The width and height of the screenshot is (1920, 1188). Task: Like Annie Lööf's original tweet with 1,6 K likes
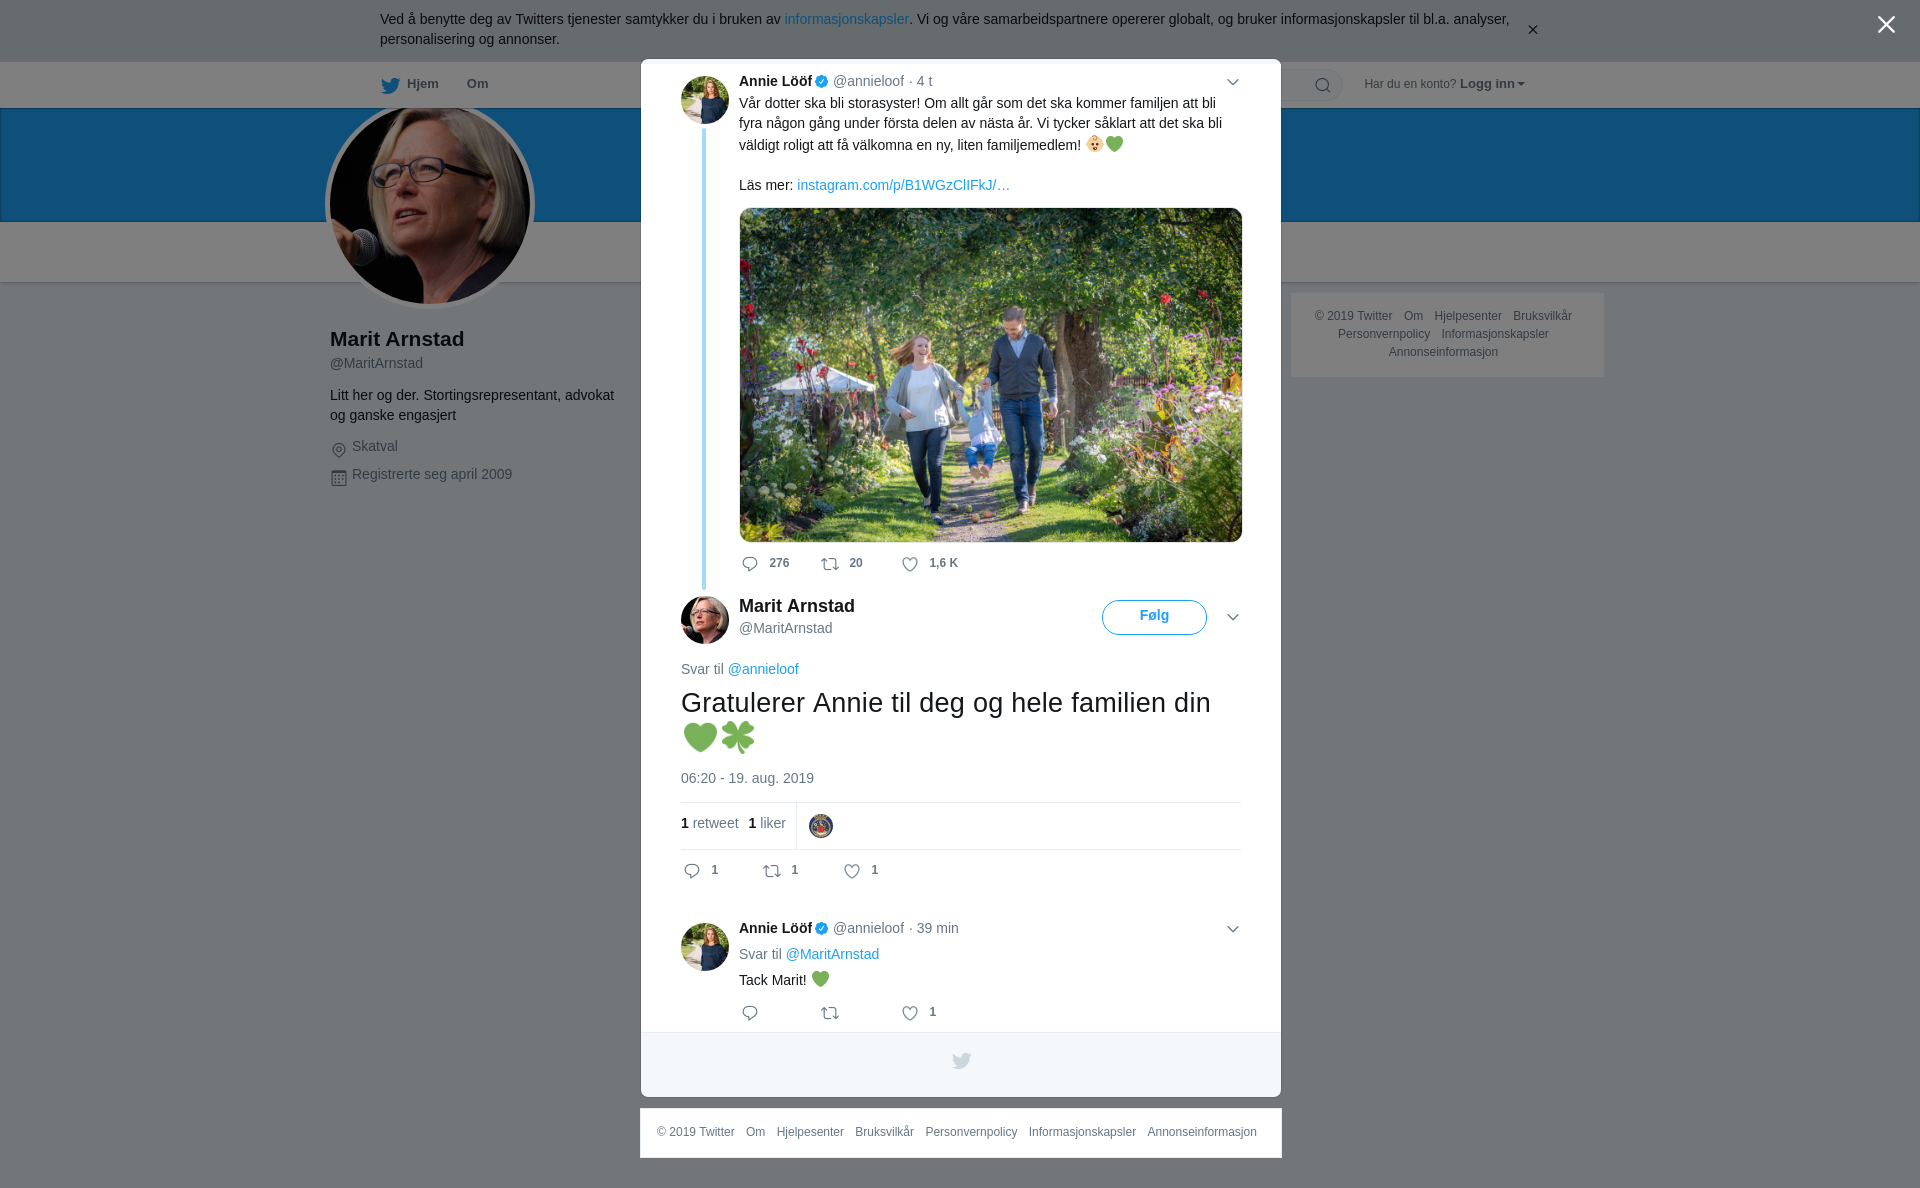pos(910,564)
